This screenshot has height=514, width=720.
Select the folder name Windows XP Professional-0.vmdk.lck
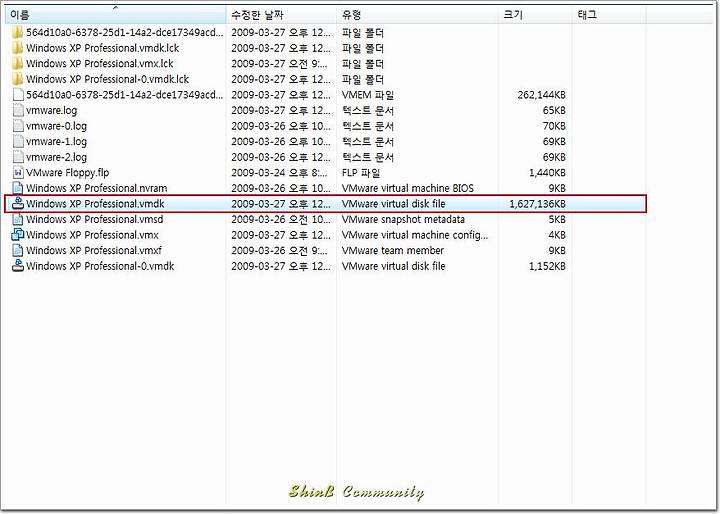(x=107, y=79)
